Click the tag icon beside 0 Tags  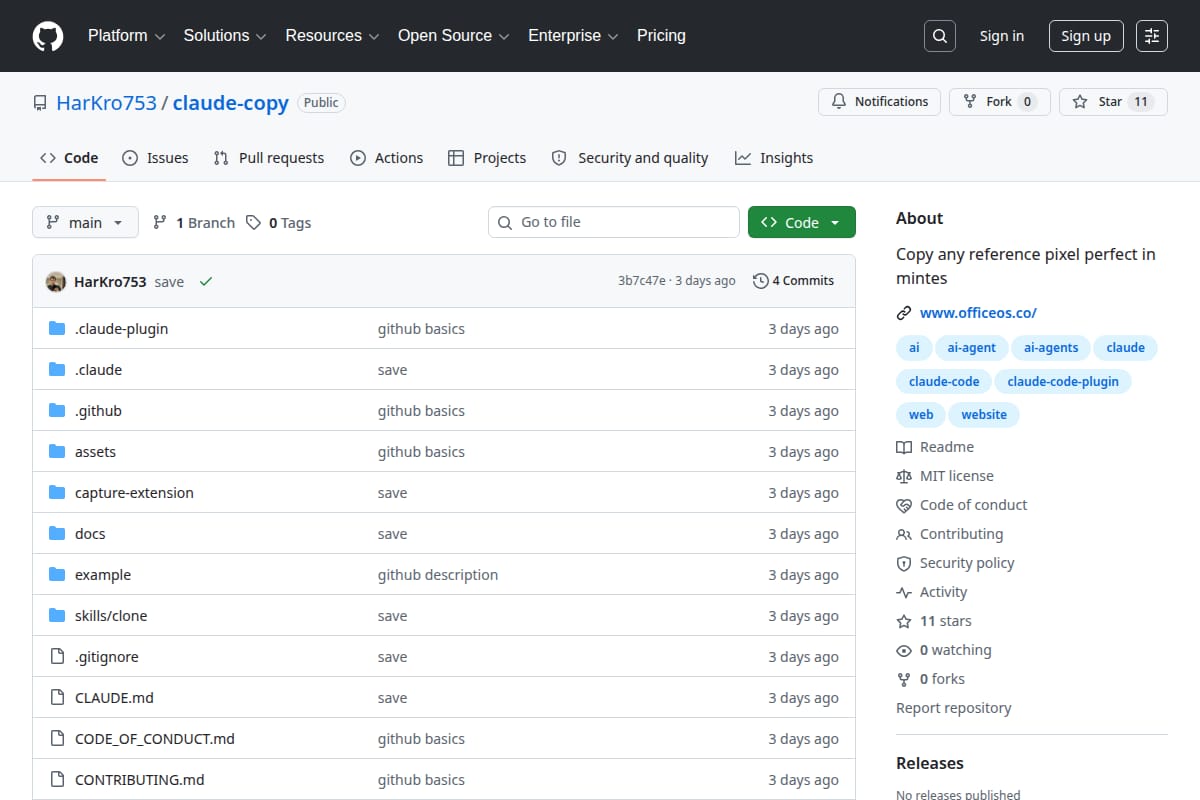point(254,223)
